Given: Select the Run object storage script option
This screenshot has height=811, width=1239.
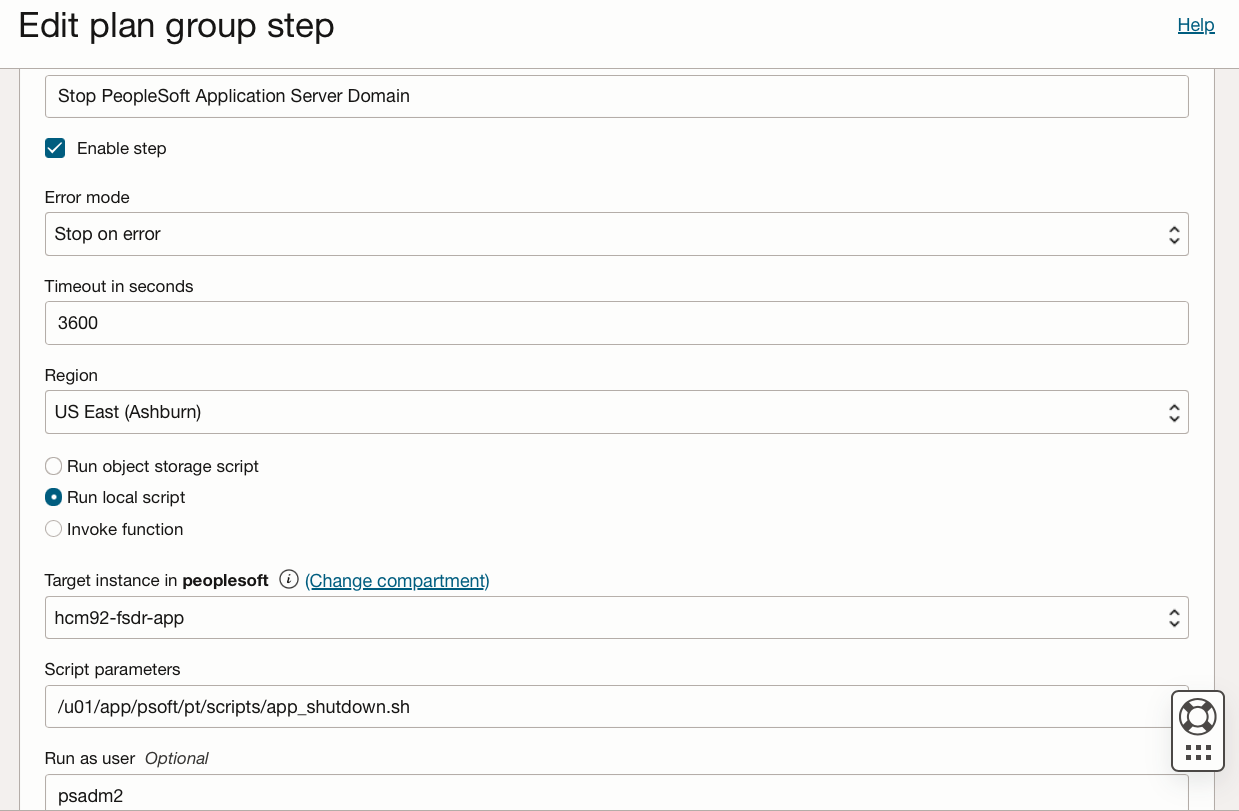Looking at the screenshot, I should click(53, 465).
